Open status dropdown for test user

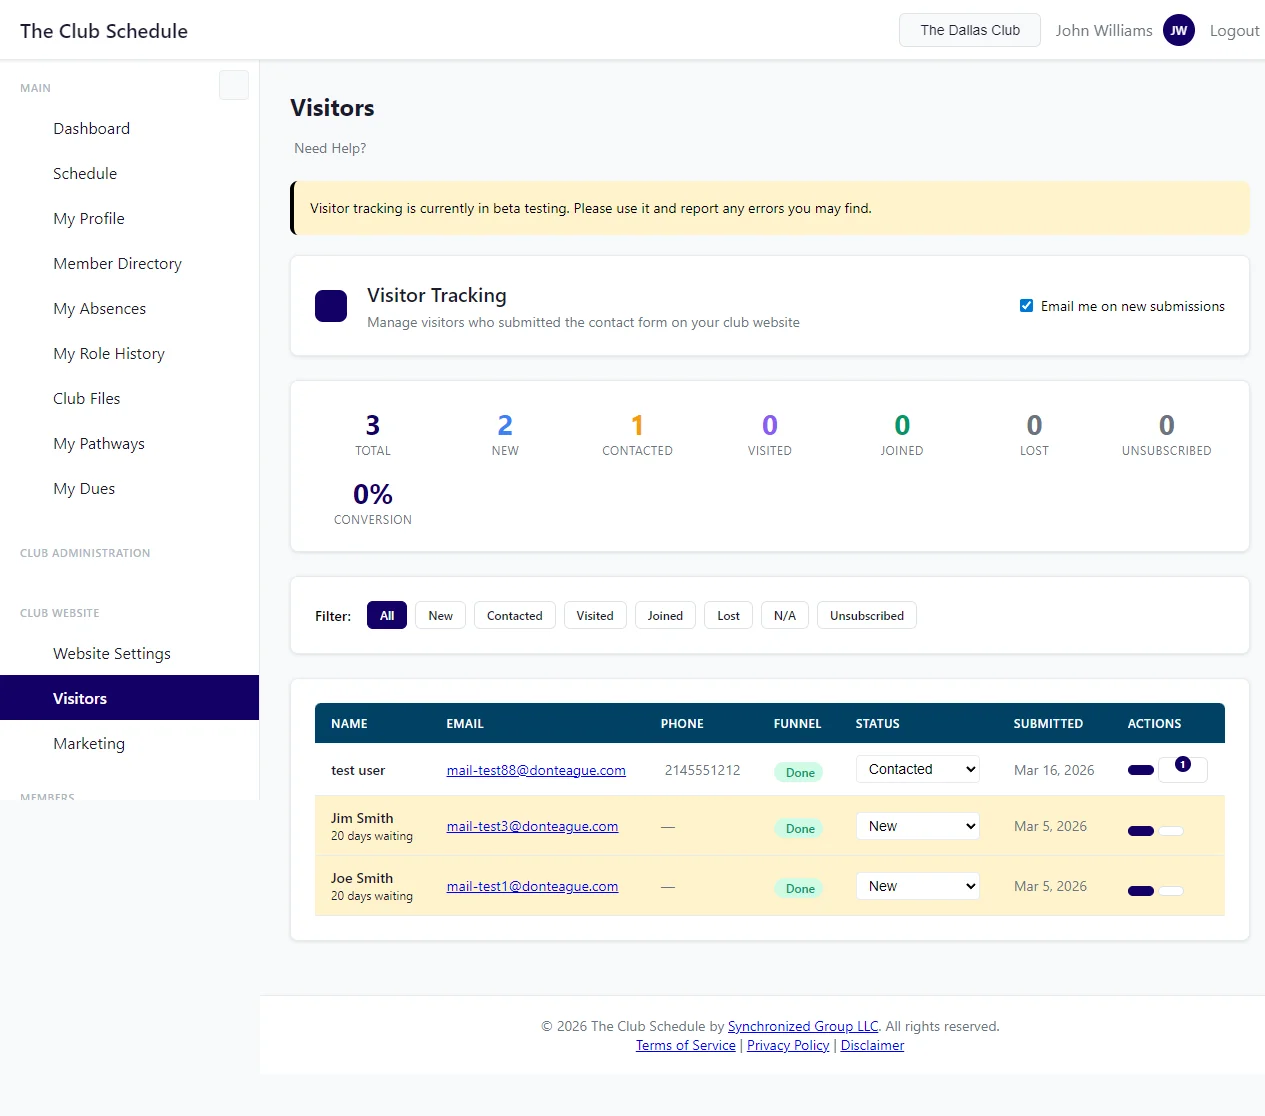tap(917, 769)
